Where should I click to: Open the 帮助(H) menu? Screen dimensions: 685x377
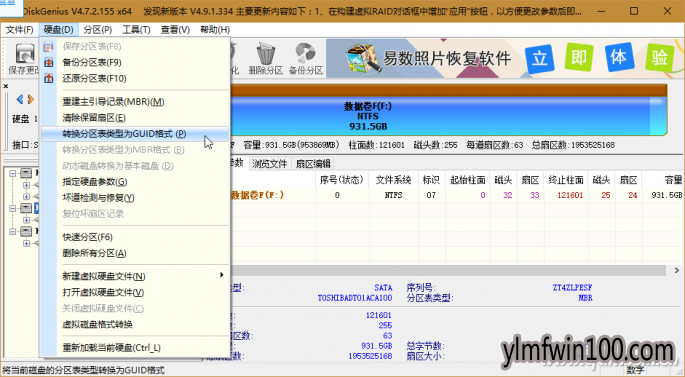(215, 30)
